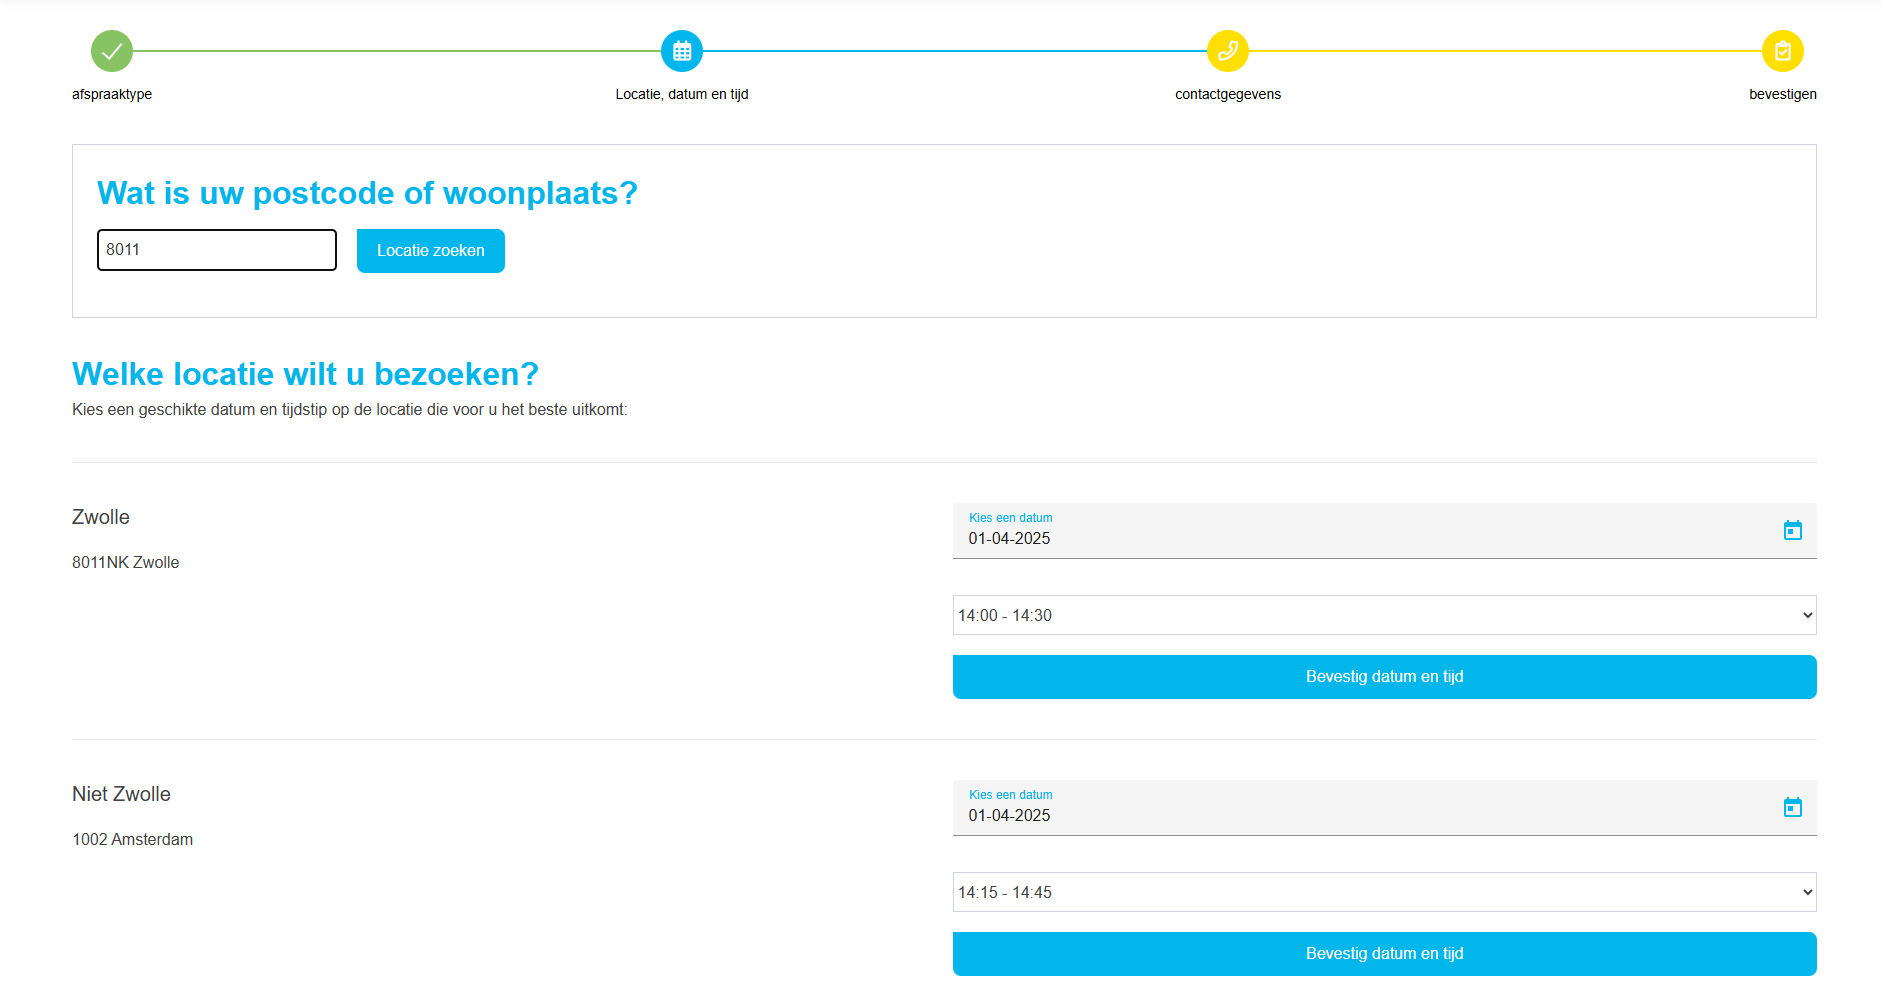Expand the 14:00 - 14:30 time dropdown

[1384, 615]
